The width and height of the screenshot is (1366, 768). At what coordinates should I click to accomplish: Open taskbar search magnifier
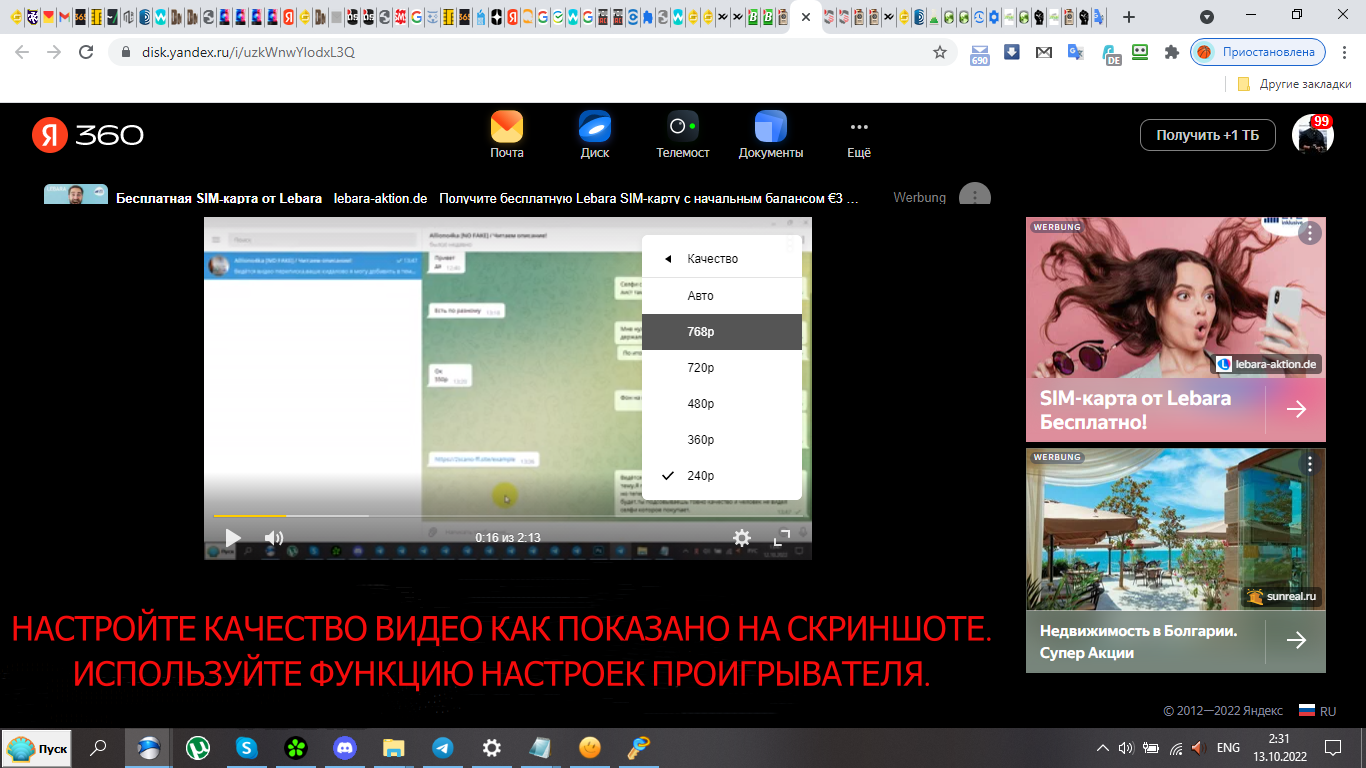click(98, 748)
